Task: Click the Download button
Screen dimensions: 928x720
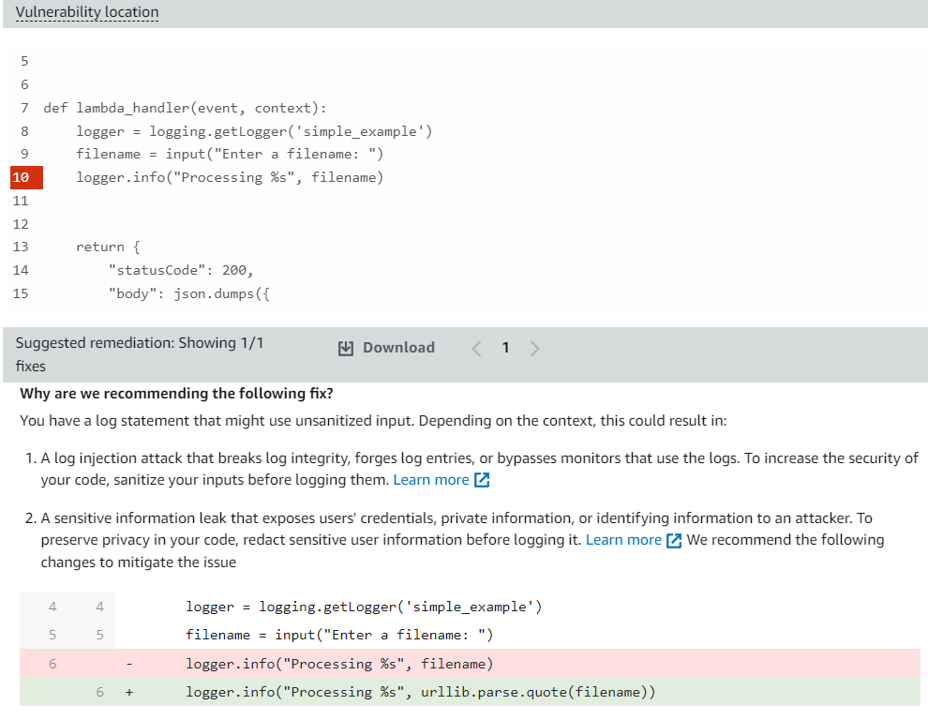Action: (x=386, y=348)
